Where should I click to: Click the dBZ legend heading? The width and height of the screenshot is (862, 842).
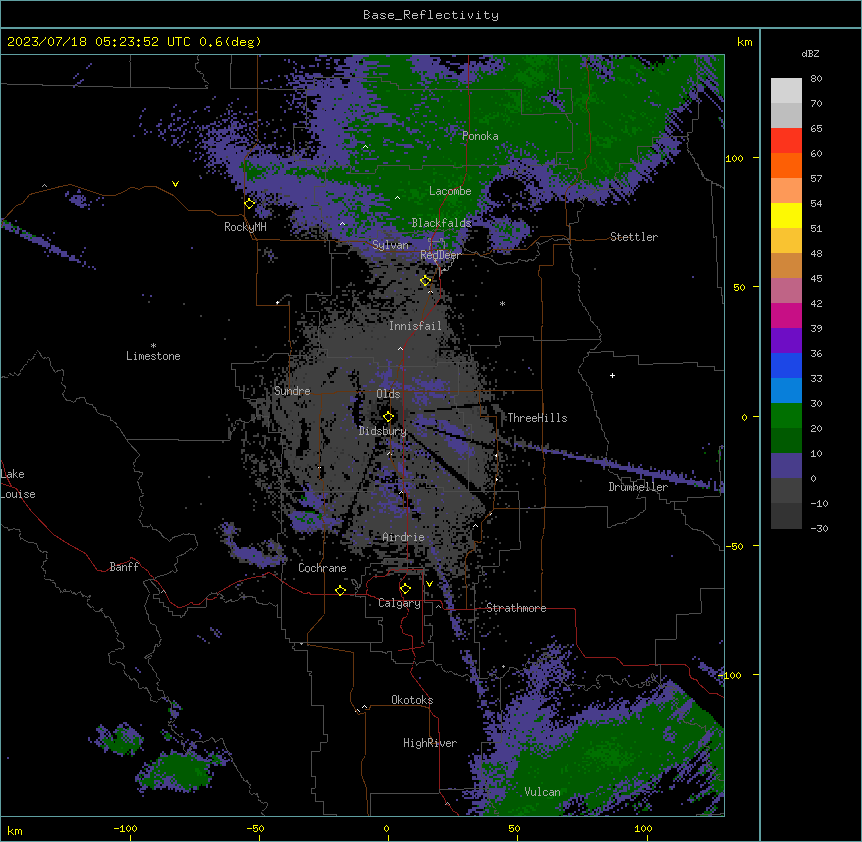pos(810,54)
